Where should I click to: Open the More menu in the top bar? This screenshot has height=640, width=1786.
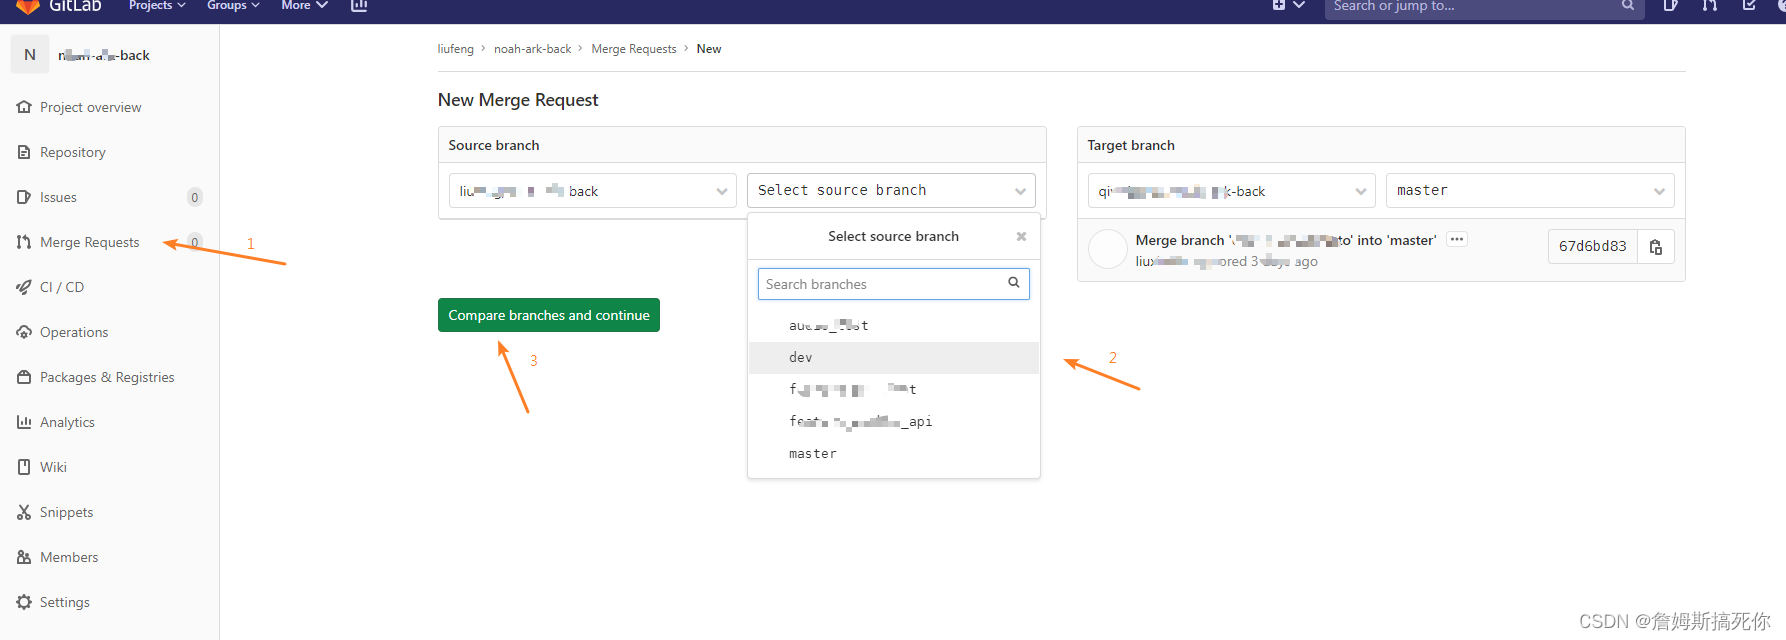pos(305,6)
